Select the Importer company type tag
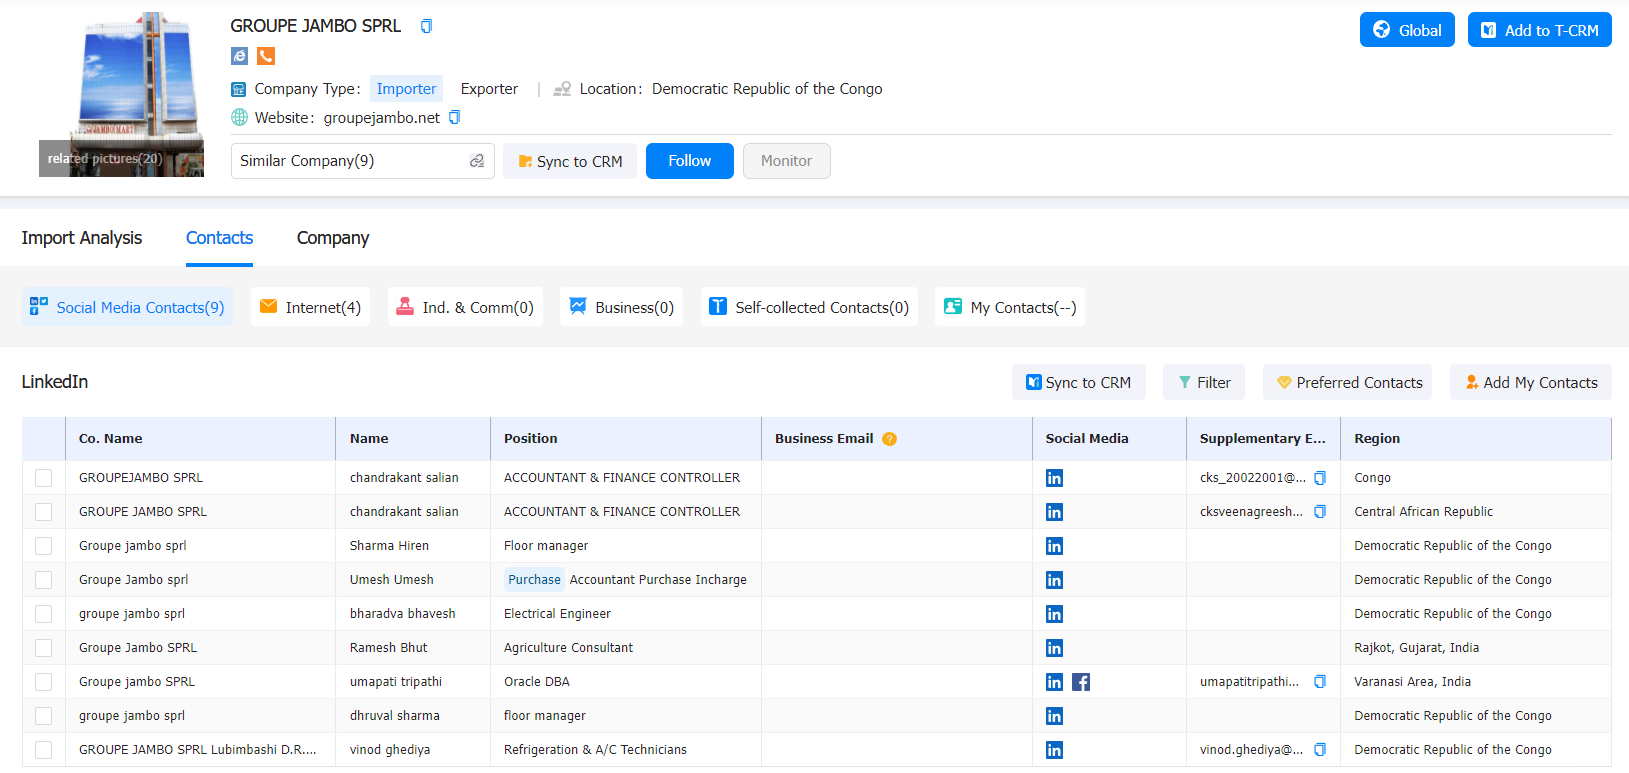This screenshot has height=773, width=1629. pyautogui.click(x=406, y=89)
